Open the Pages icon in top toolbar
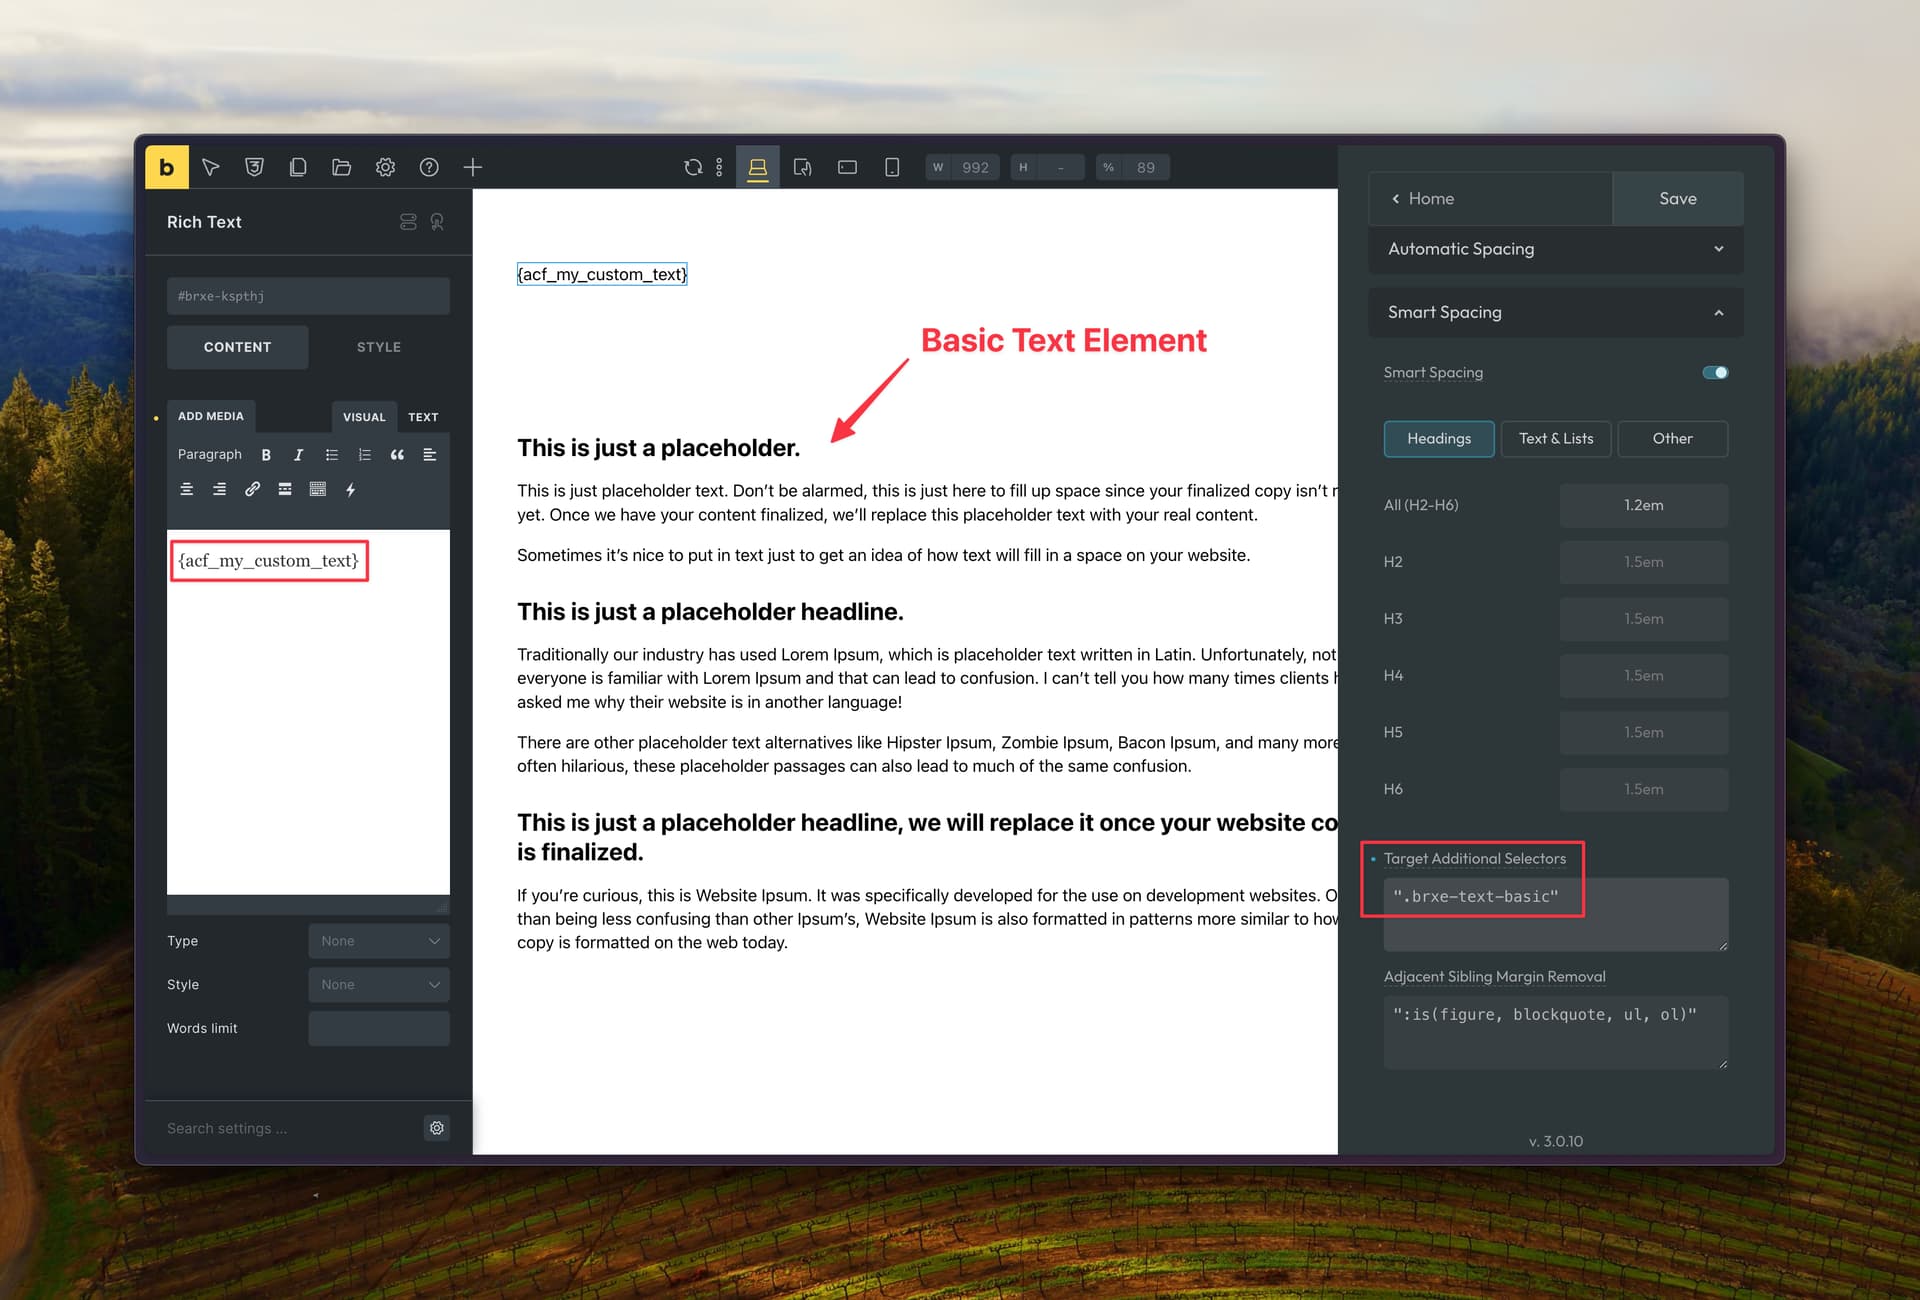The image size is (1920, 1300). click(298, 167)
